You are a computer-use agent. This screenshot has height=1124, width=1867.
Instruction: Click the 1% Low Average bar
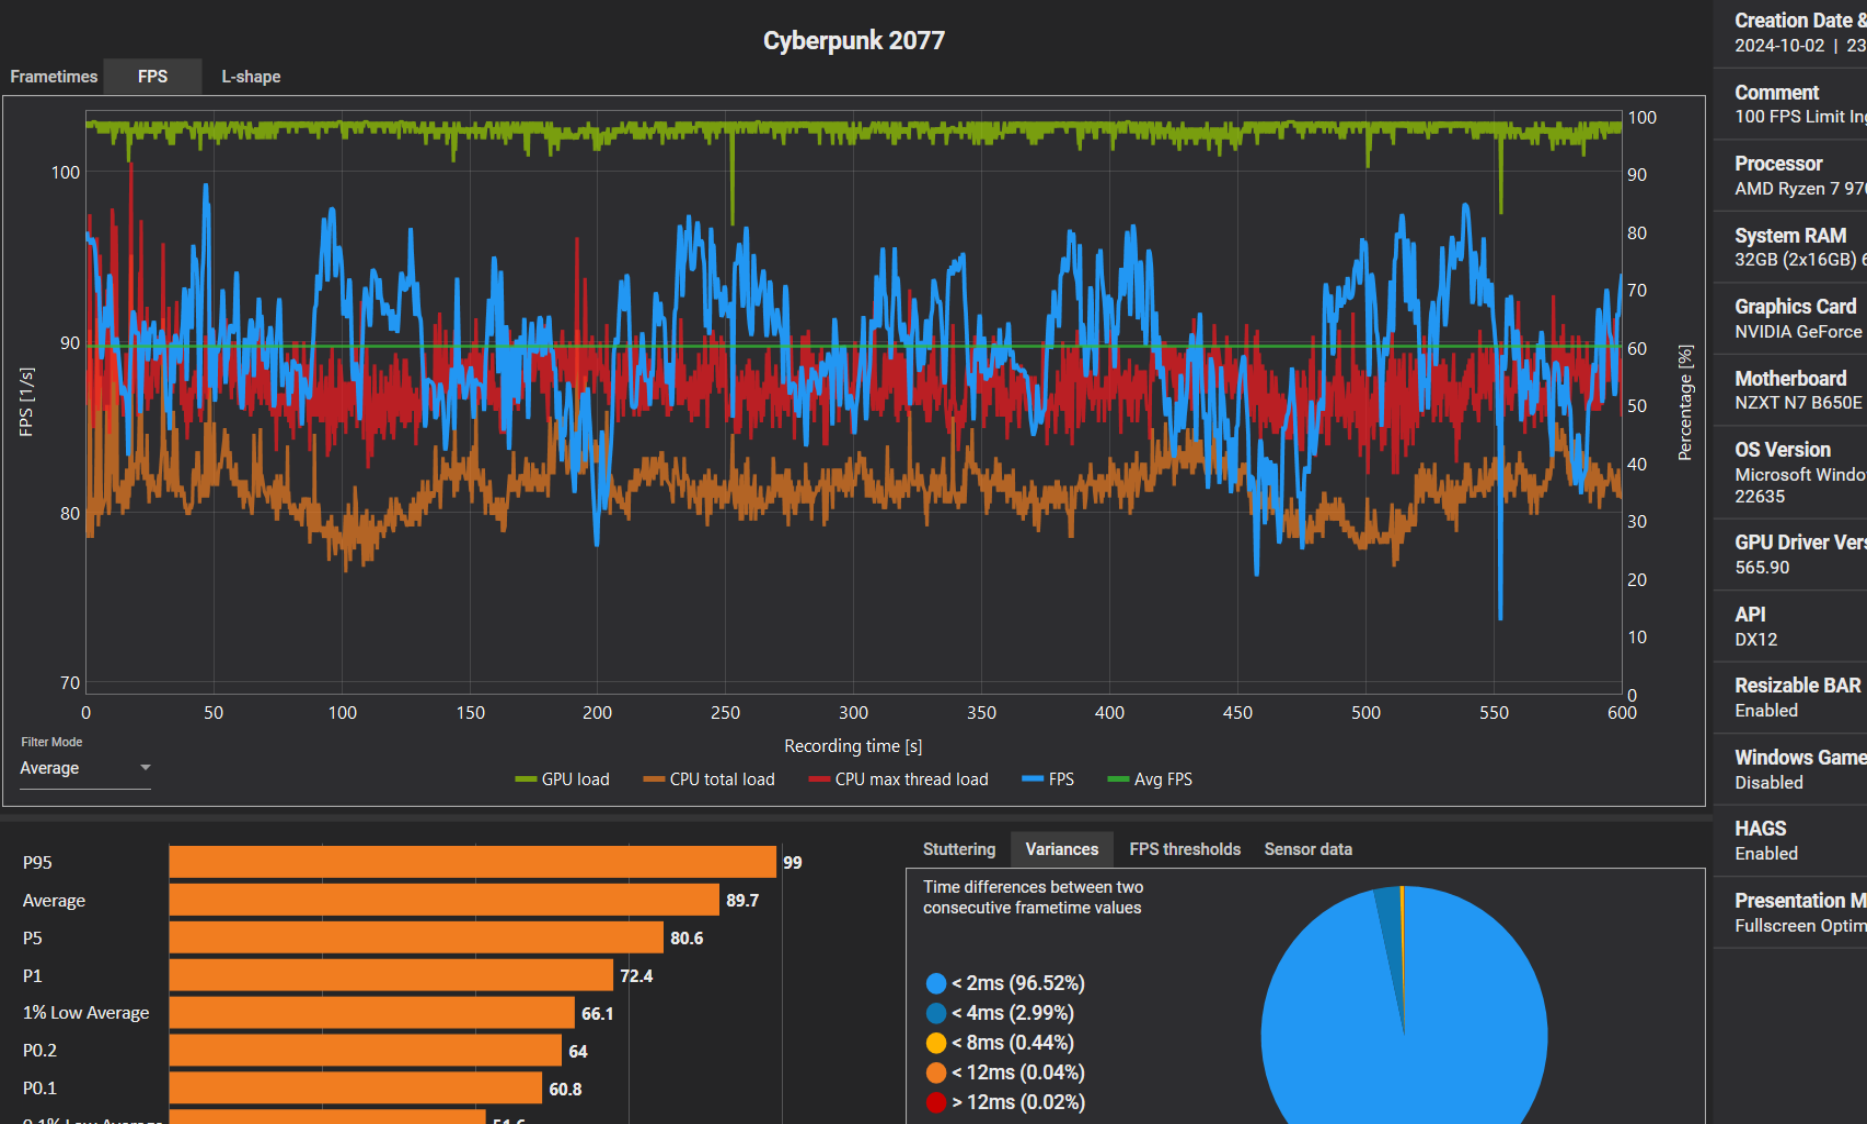pyautogui.click(x=372, y=1013)
